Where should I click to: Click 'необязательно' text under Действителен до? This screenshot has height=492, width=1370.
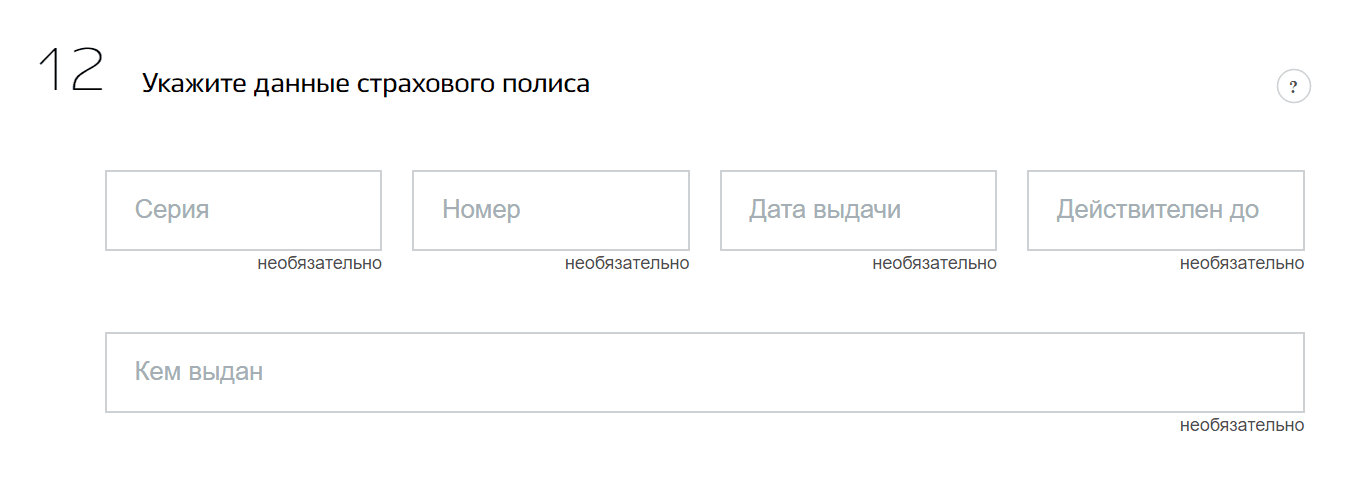point(1242,264)
